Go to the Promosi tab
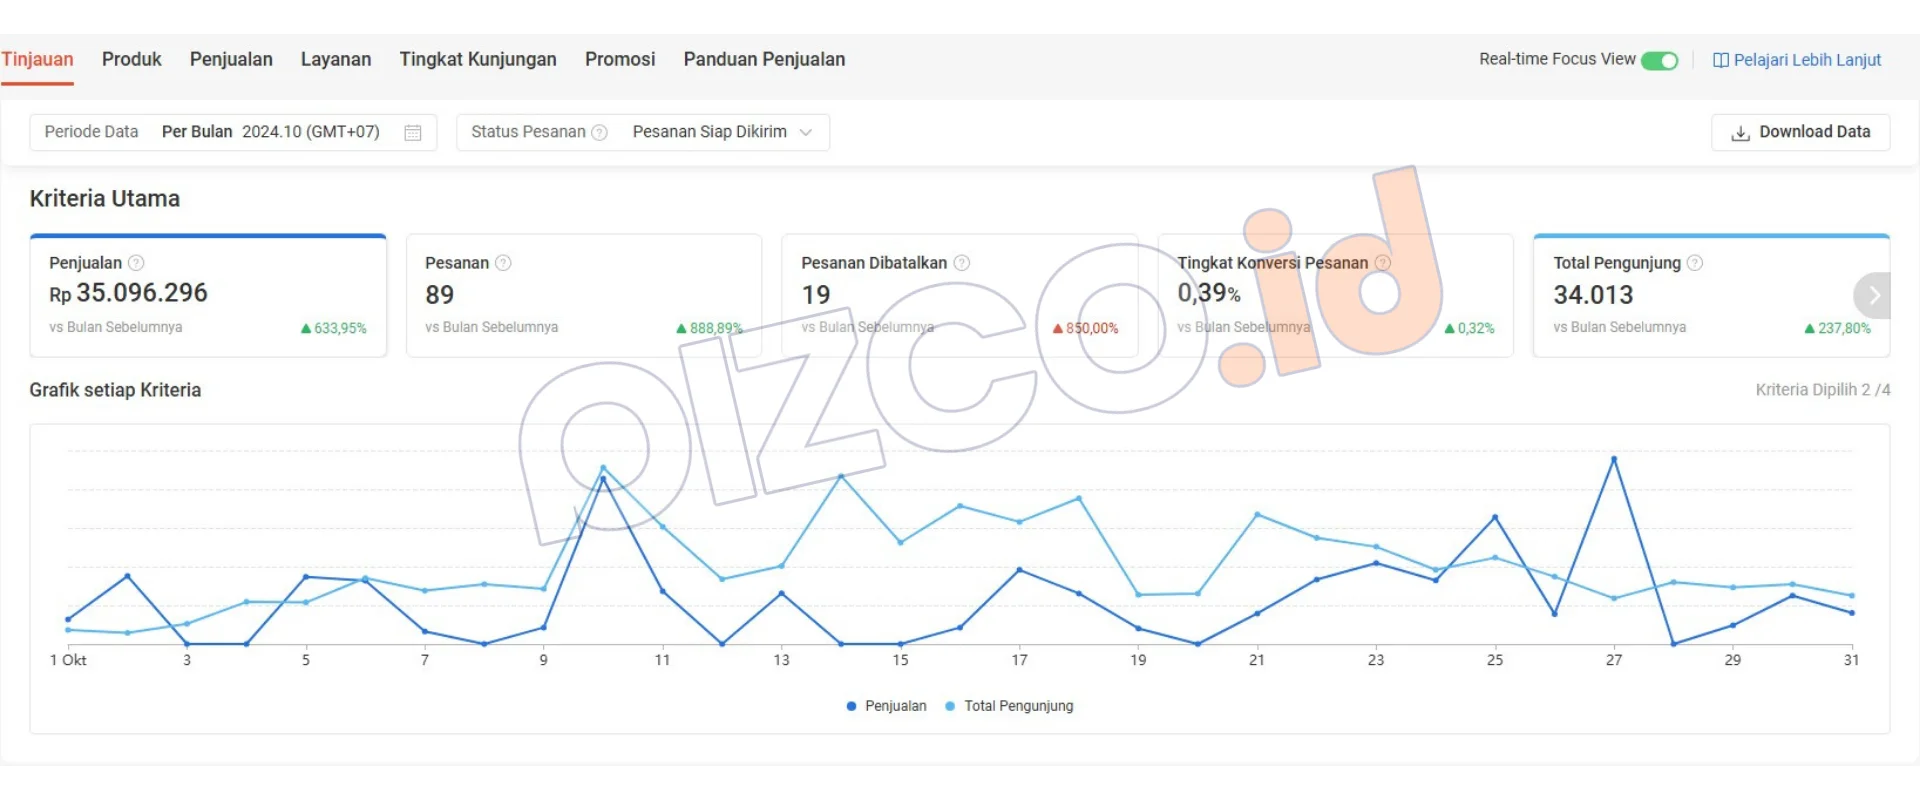The height and width of the screenshot is (800, 1920). tap(620, 60)
